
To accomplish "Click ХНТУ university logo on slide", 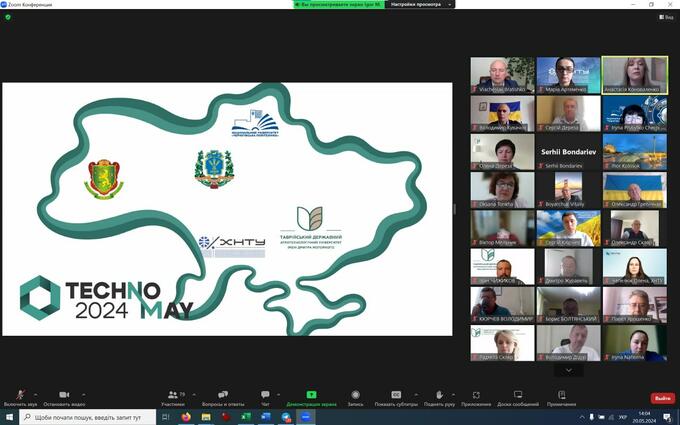I will pos(232,246).
